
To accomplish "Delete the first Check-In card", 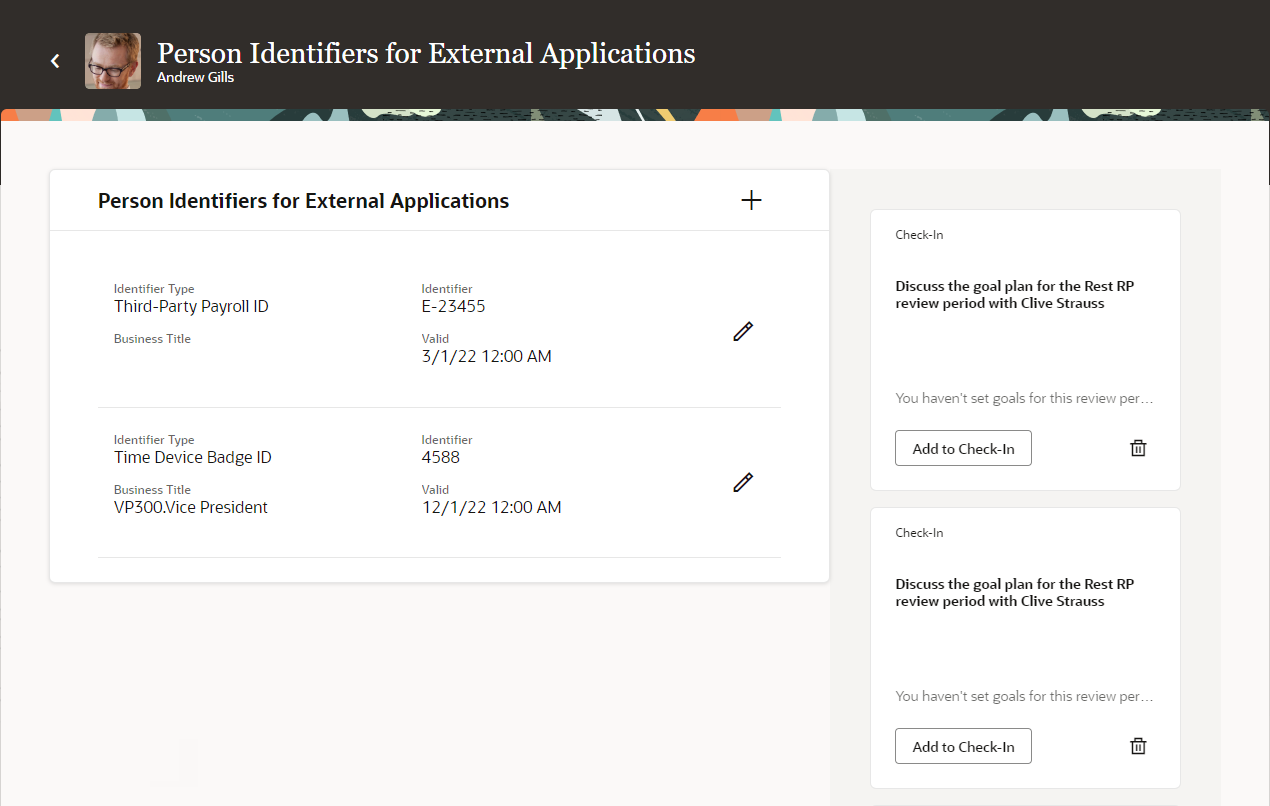I will coord(1138,448).
